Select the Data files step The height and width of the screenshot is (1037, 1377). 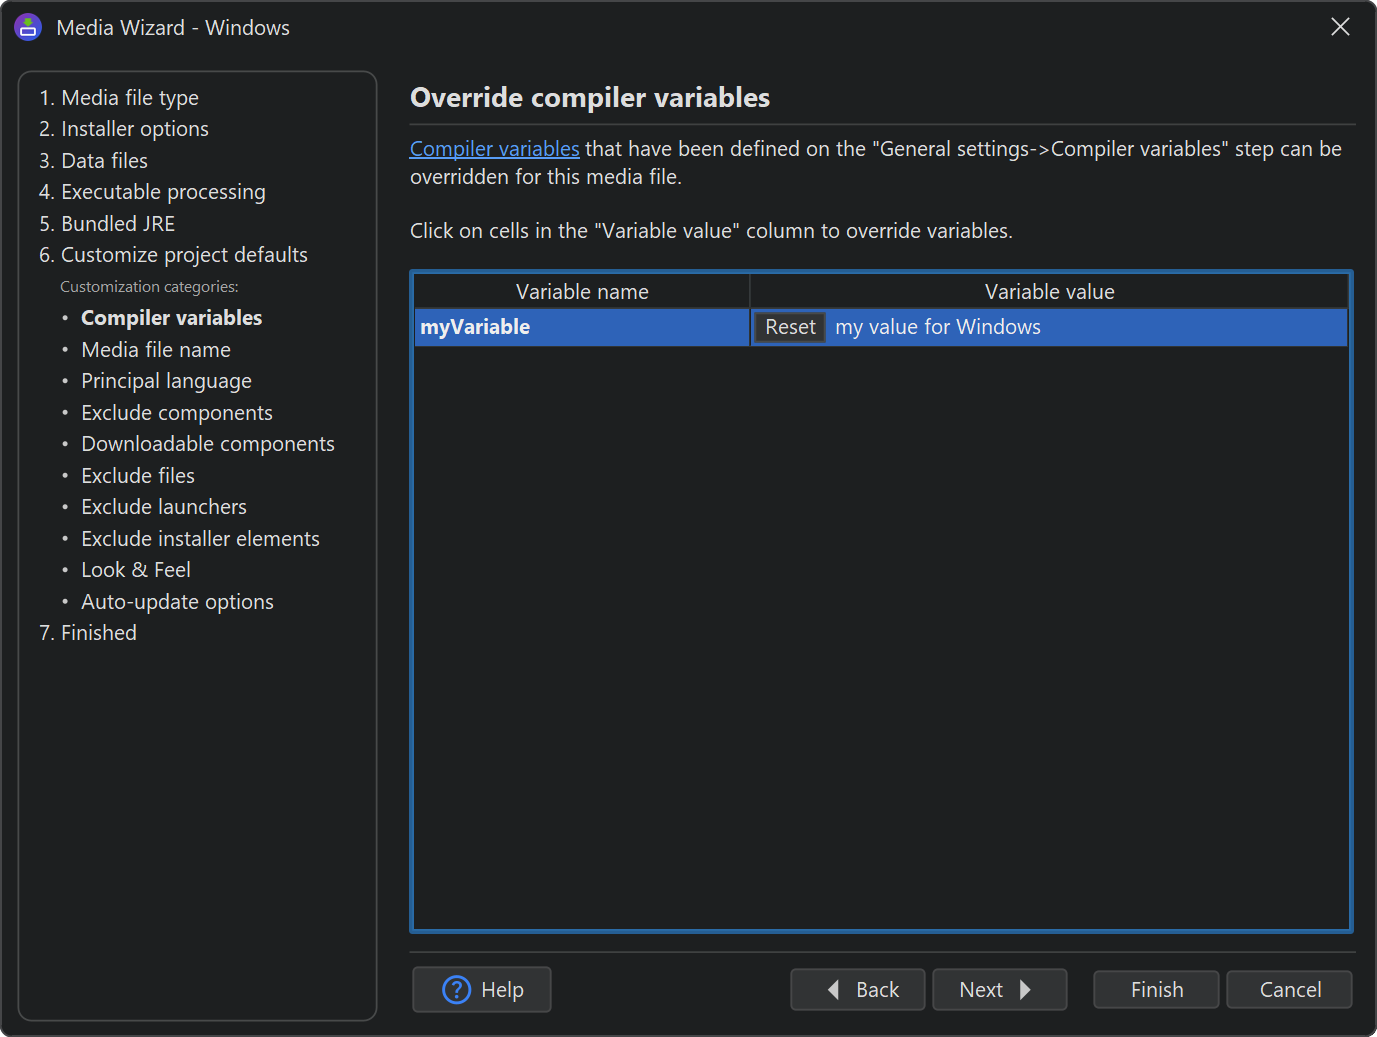click(x=93, y=161)
